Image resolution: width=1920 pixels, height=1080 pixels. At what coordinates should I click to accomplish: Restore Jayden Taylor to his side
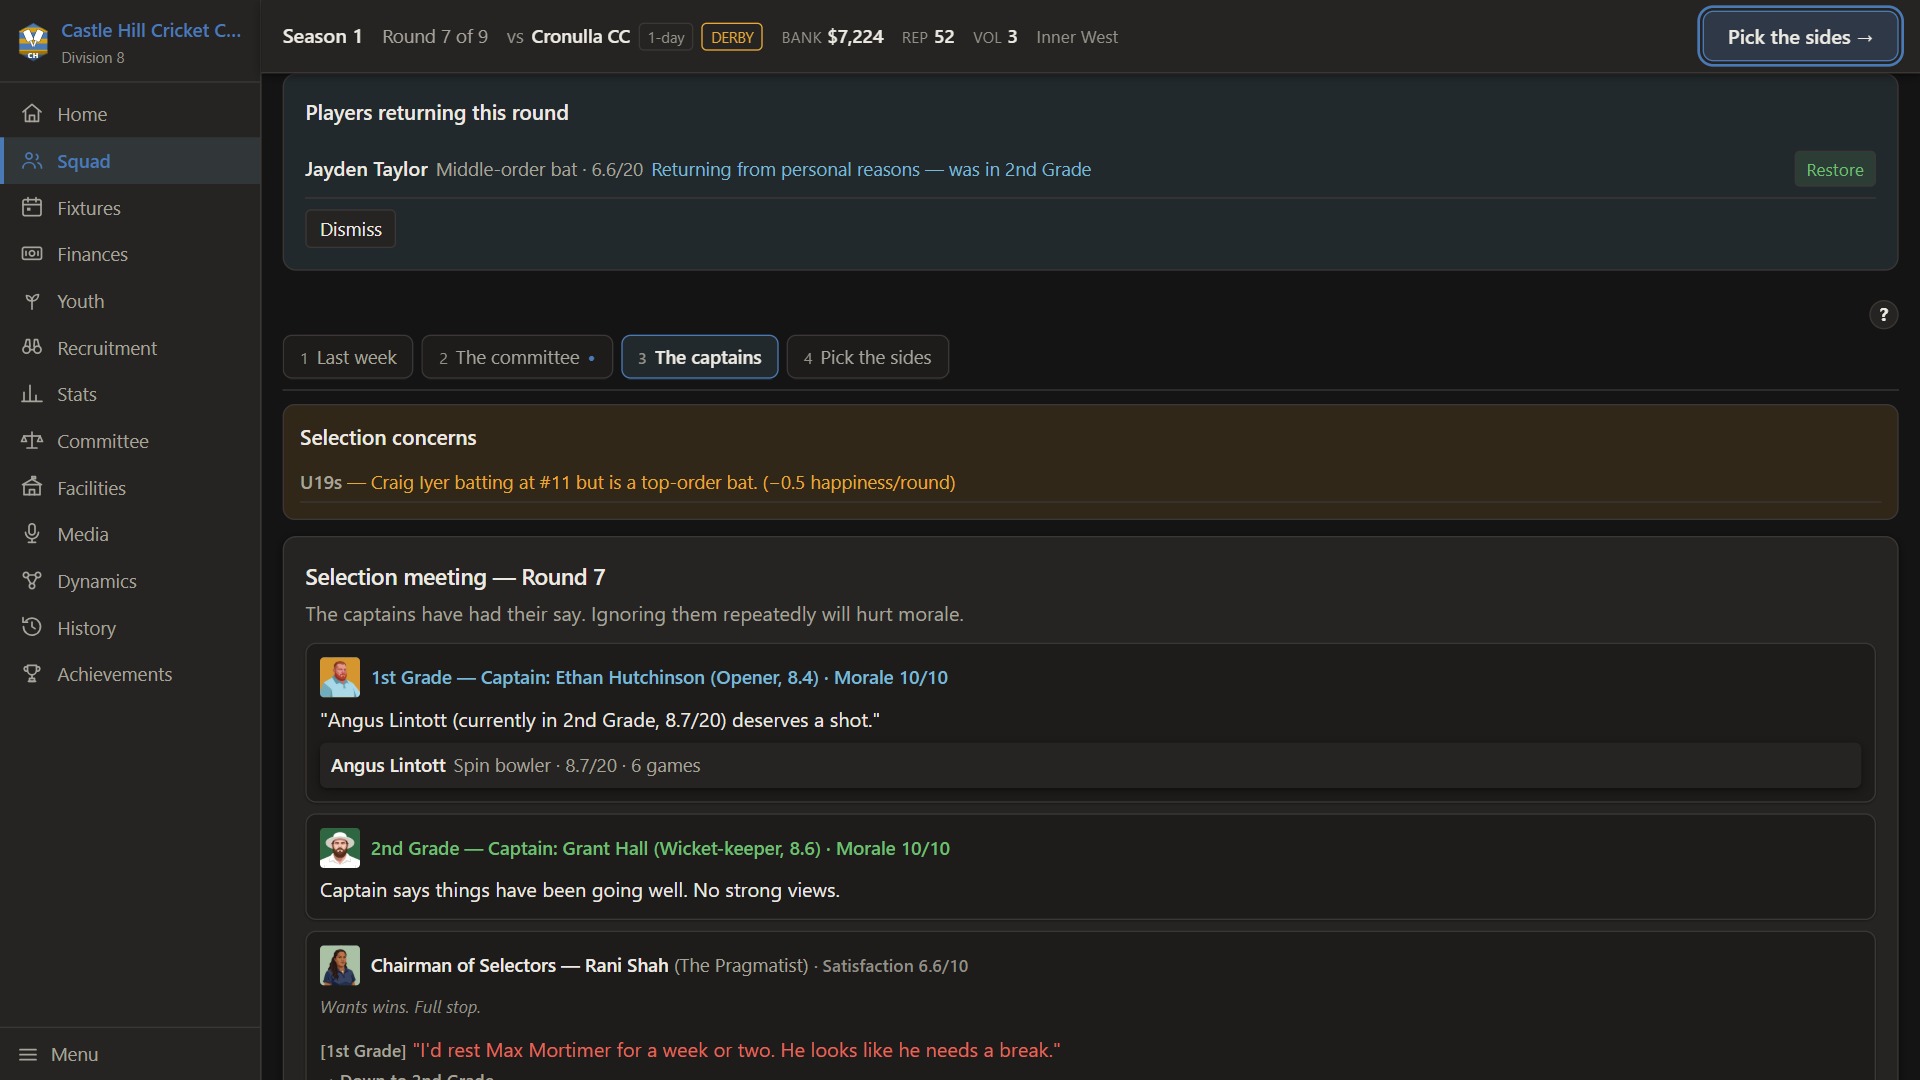click(1834, 169)
